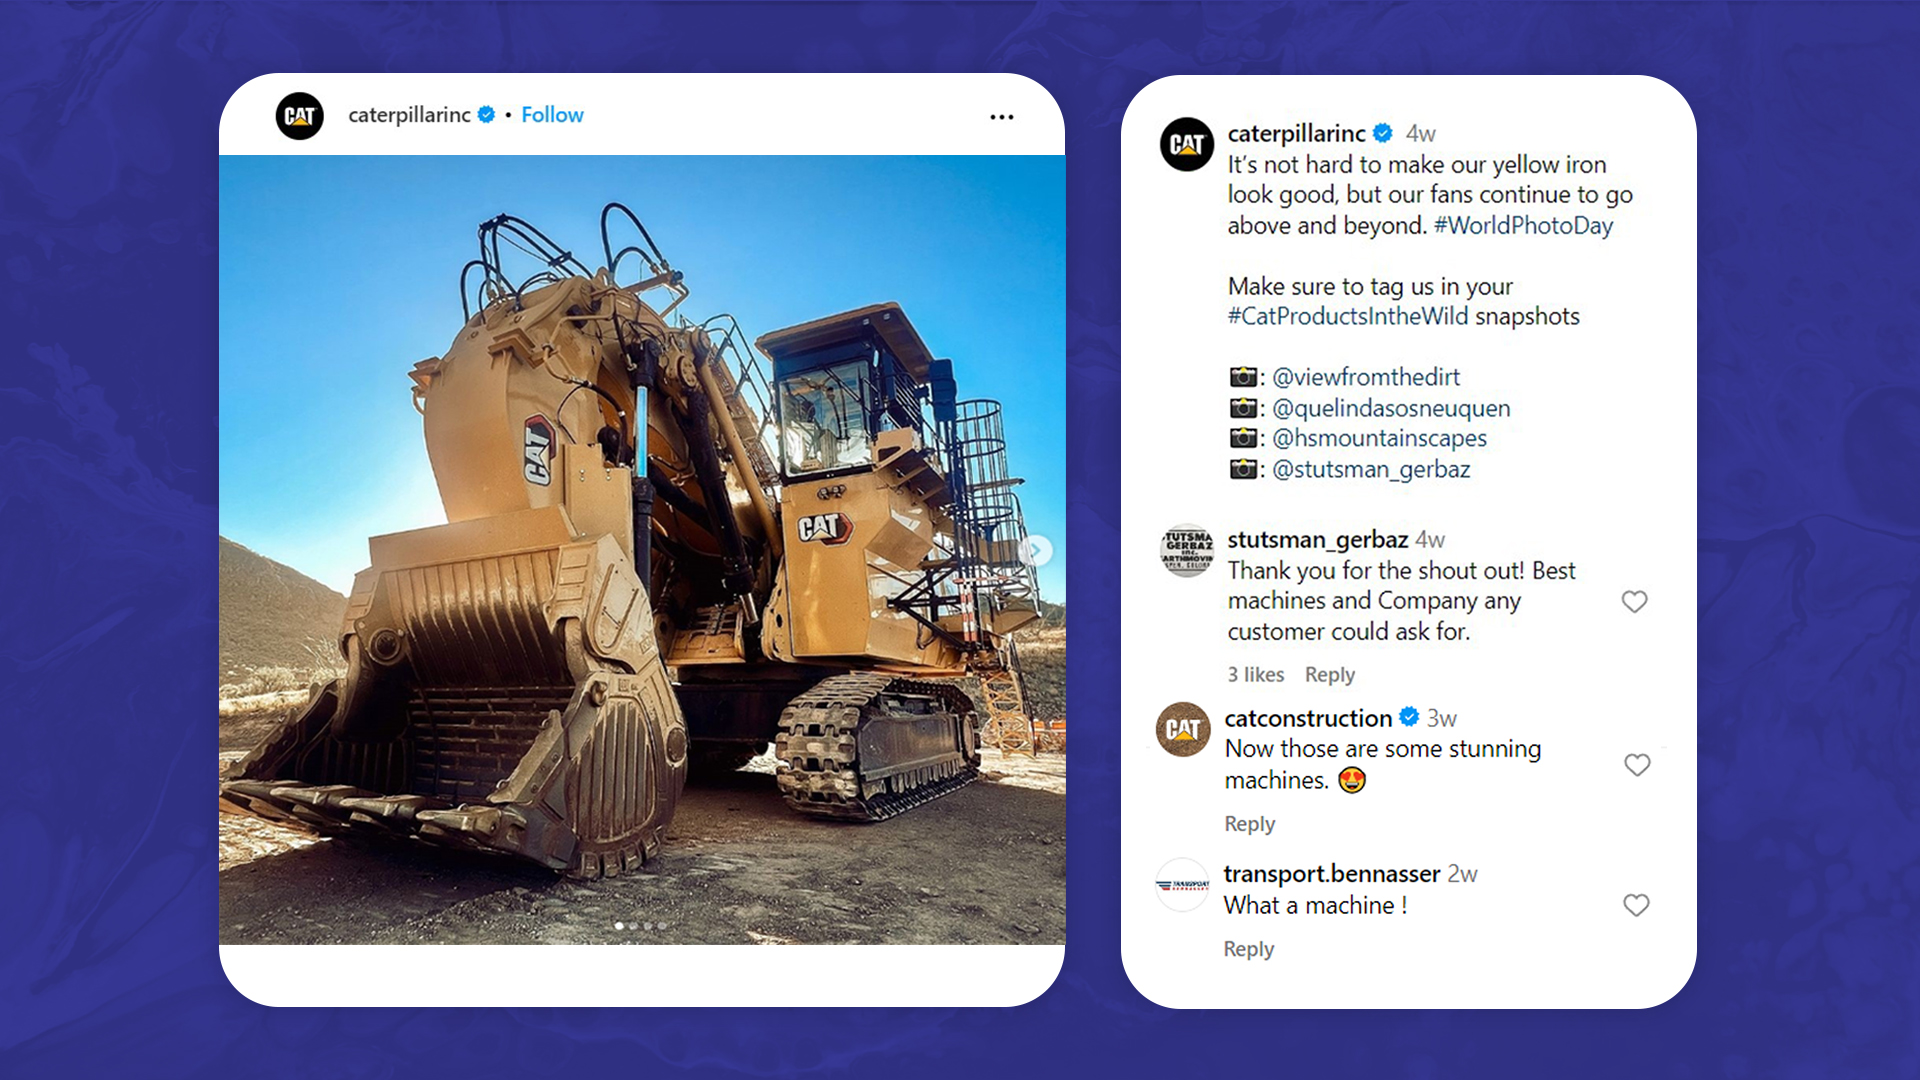This screenshot has height=1080, width=1920.
Task: Open catconstruction profile avatar
Action: point(1184,729)
